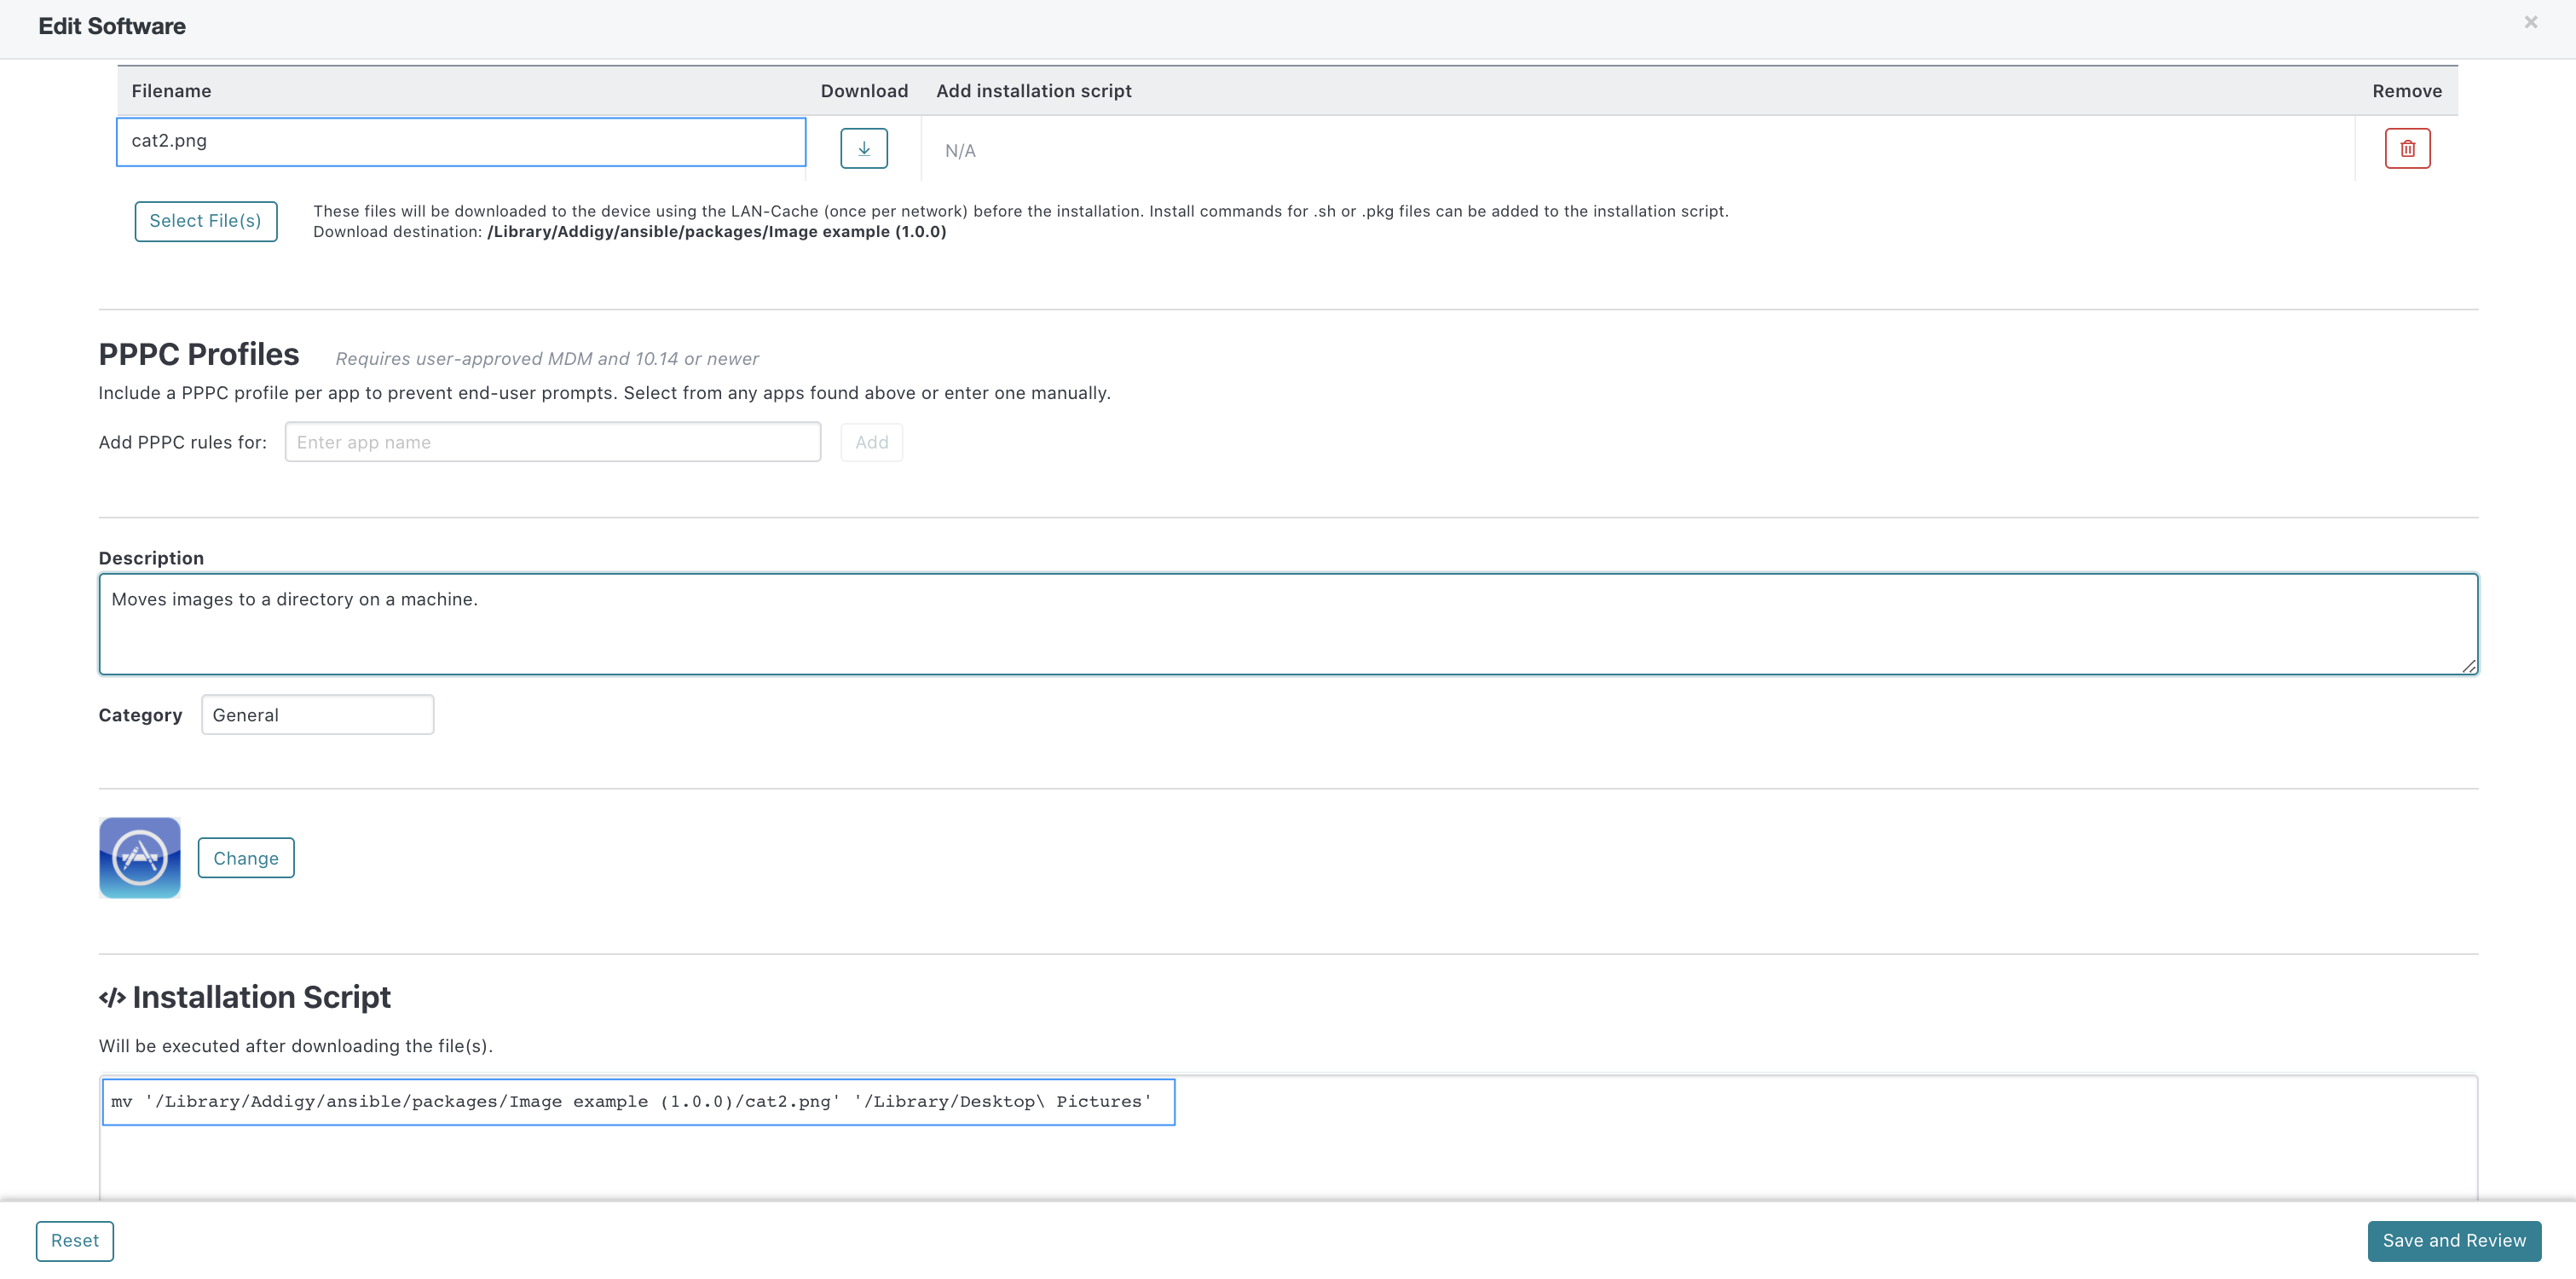This screenshot has width=2576, height=1279.
Task: Grab the Description textarea resize handle
Action: click(x=2468, y=666)
